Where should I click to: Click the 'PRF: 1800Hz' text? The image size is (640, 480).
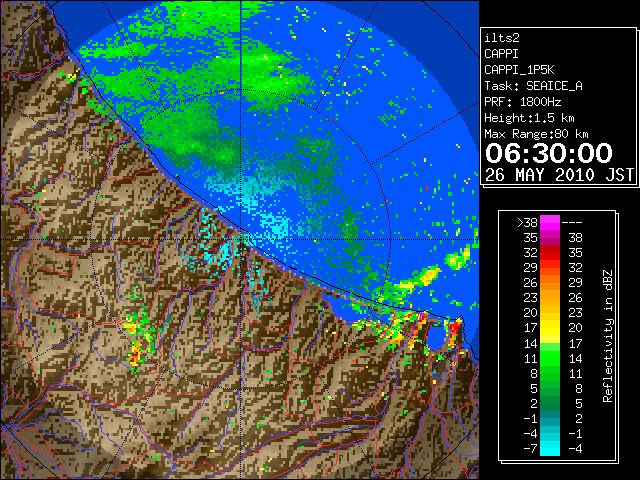[x=523, y=102]
